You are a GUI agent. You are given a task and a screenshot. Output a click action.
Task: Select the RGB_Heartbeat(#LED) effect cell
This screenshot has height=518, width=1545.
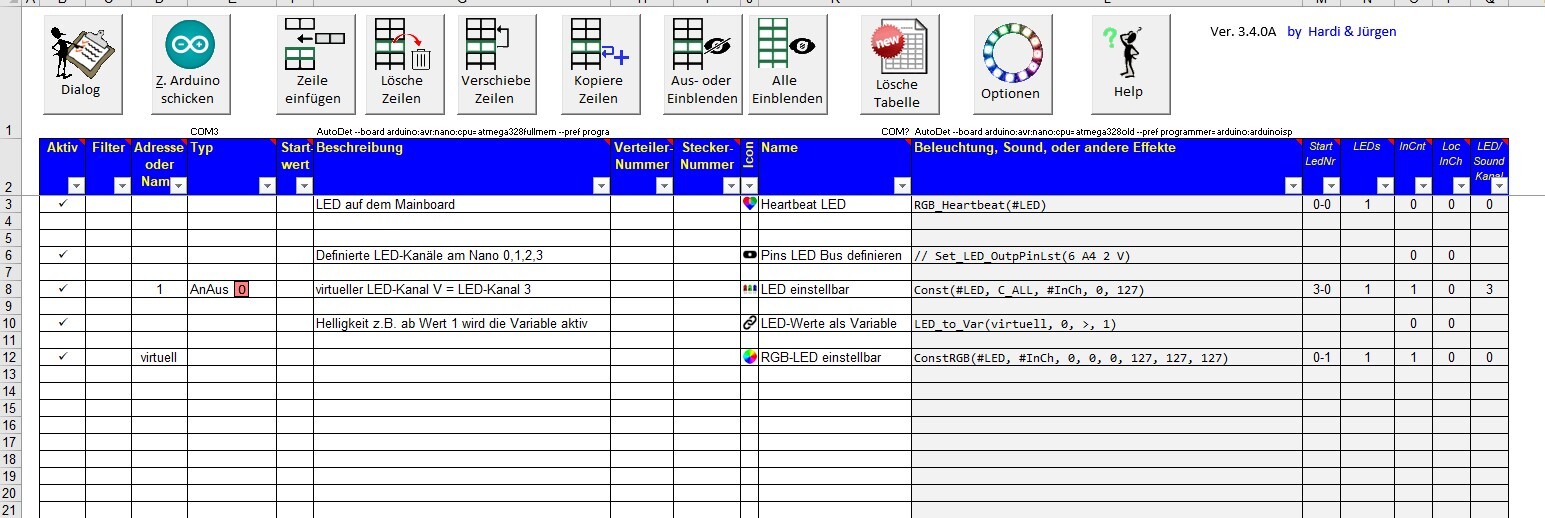click(x=1105, y=205)
